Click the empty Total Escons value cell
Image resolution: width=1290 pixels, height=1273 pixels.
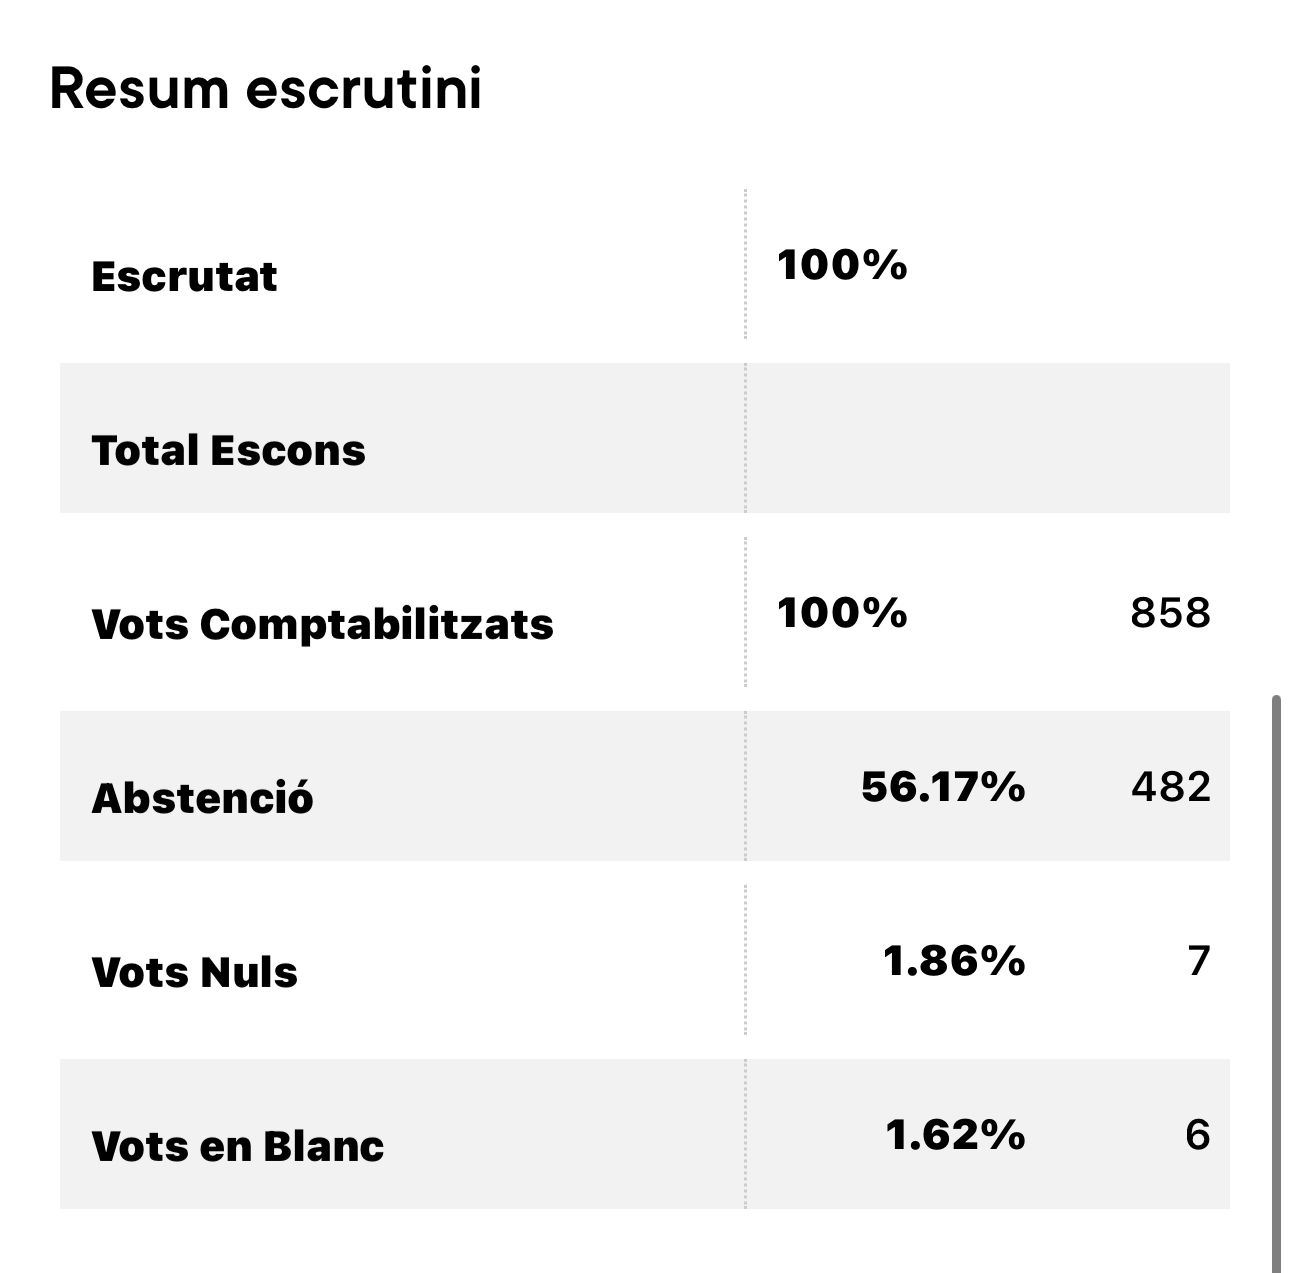[x=988, y=438]
